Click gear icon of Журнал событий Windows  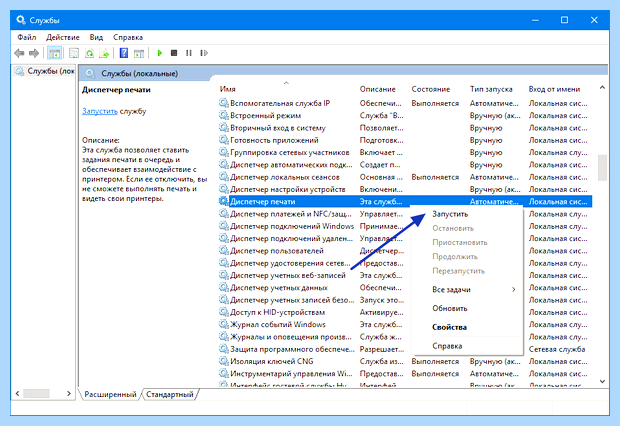[x=224, y=324]
